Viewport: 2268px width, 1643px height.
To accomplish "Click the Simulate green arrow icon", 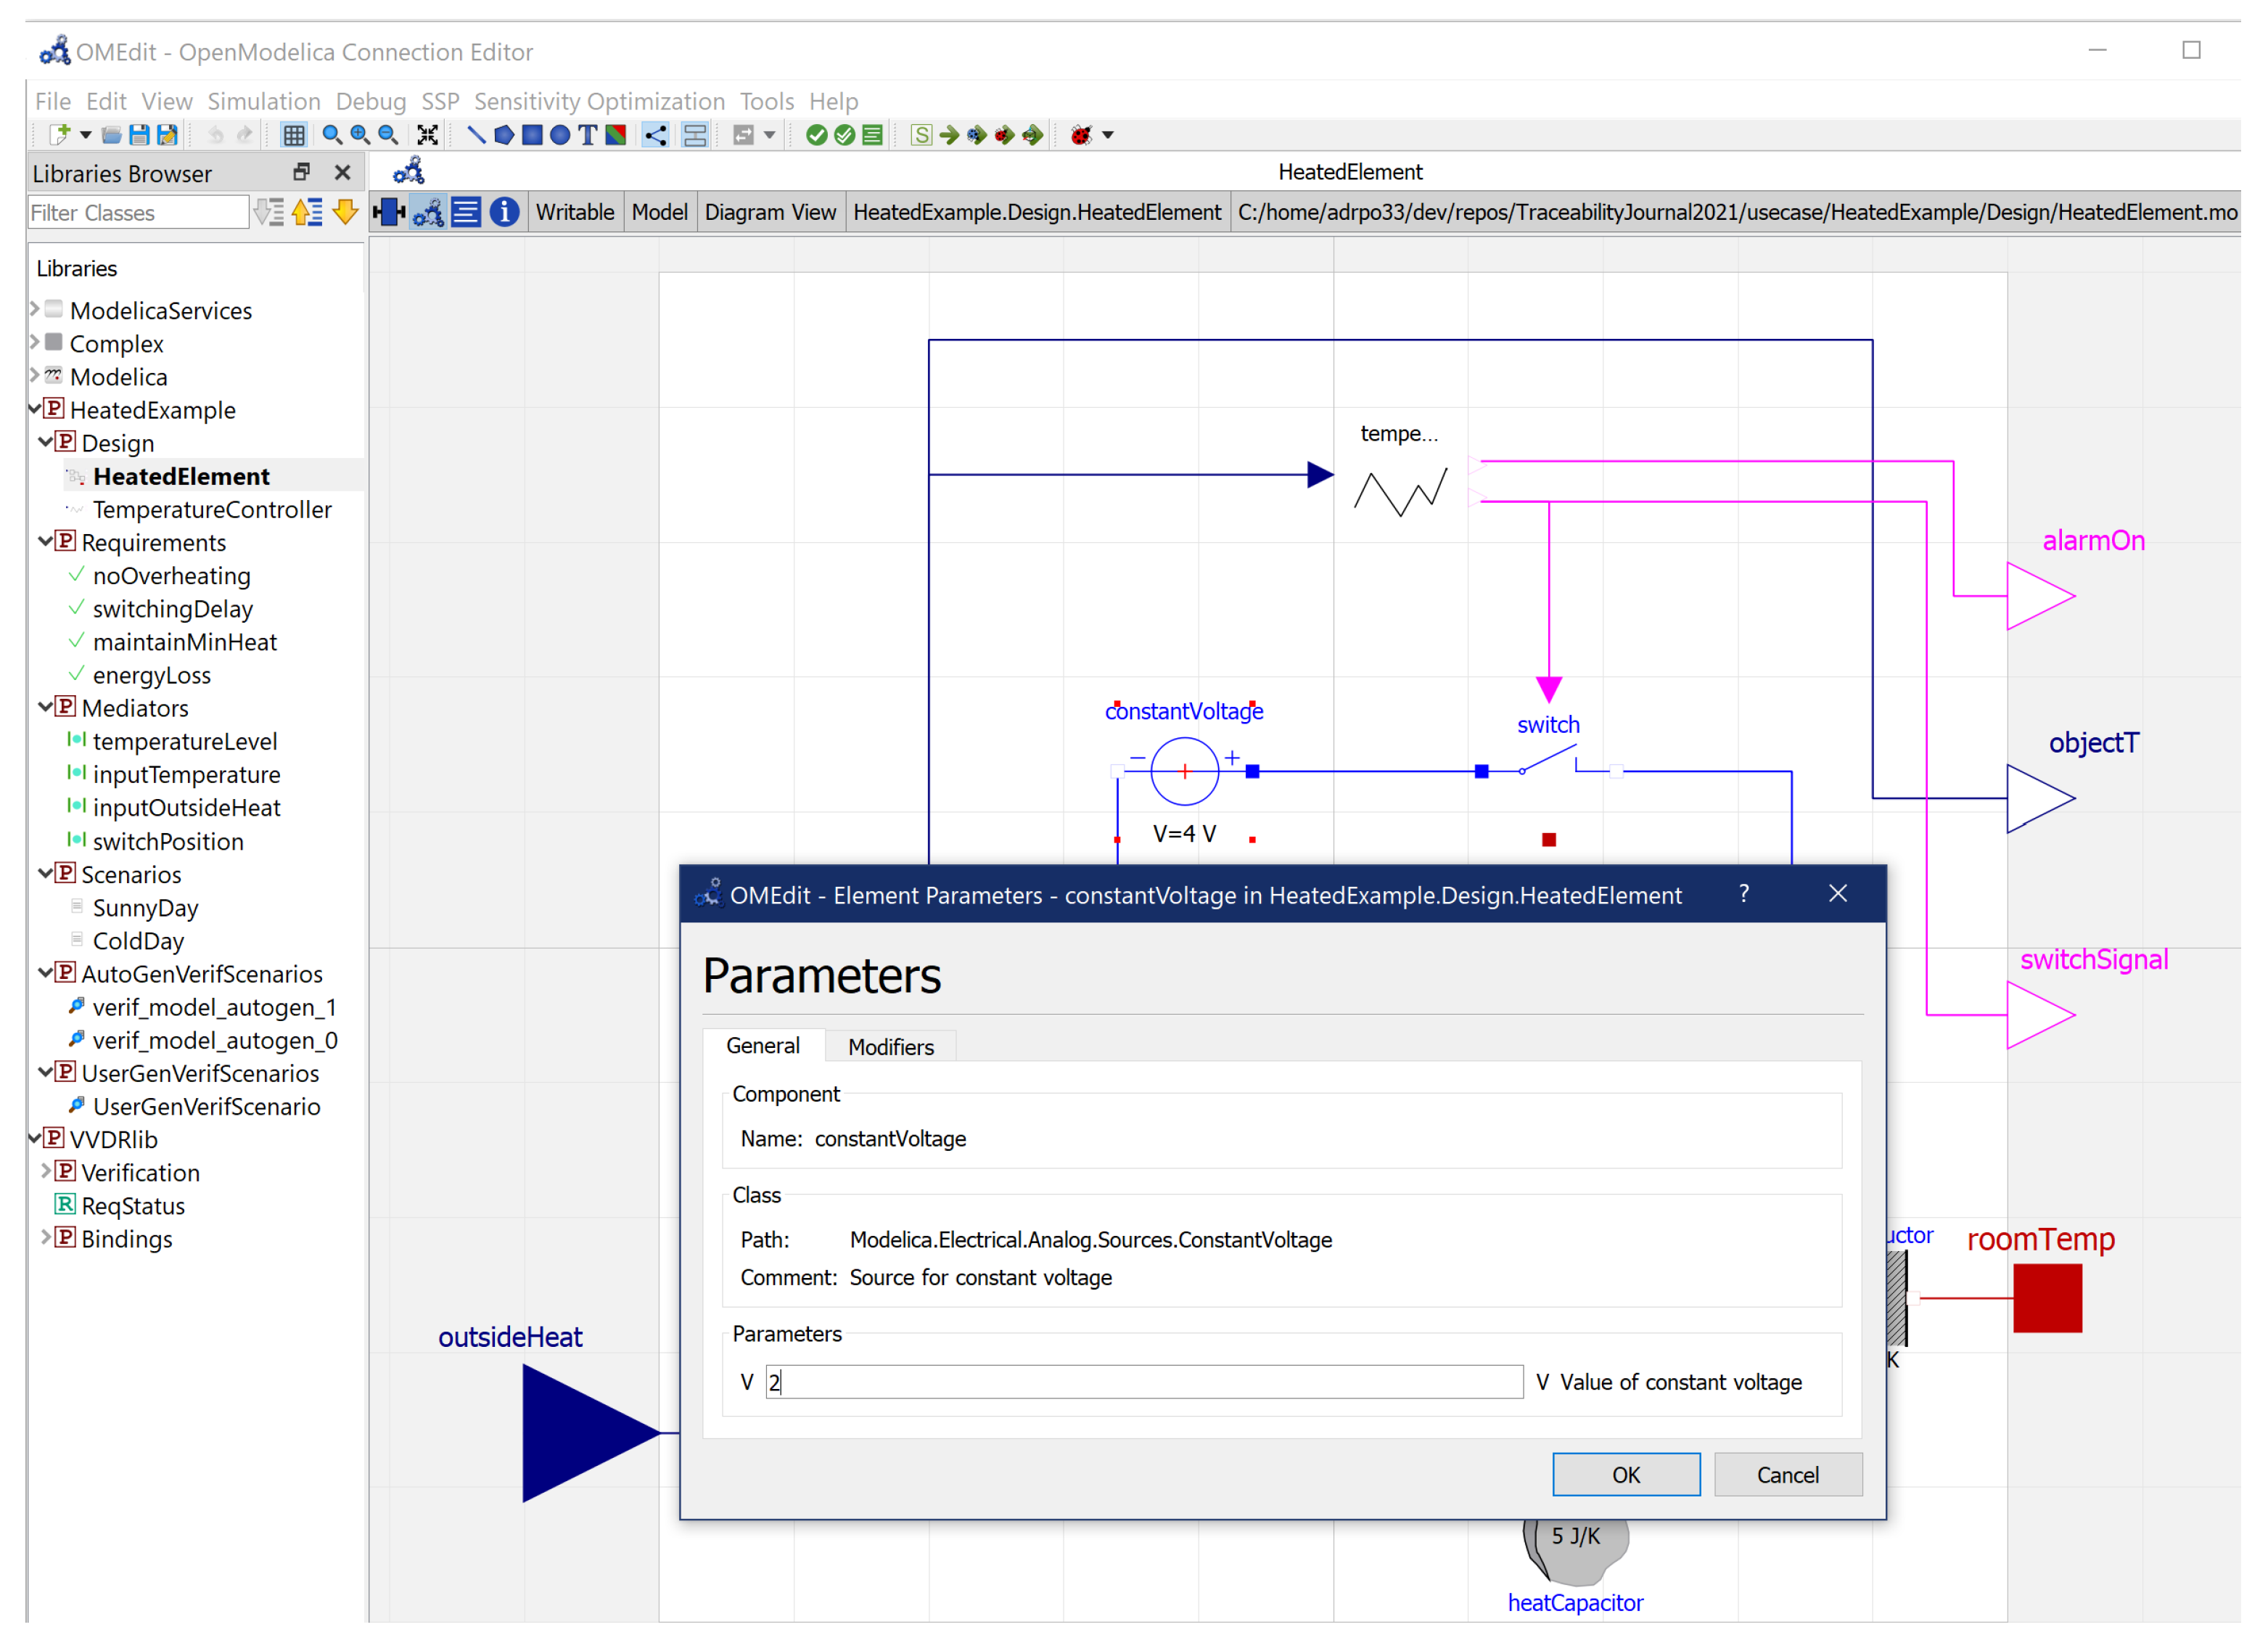I will click(x=949, y=135).
